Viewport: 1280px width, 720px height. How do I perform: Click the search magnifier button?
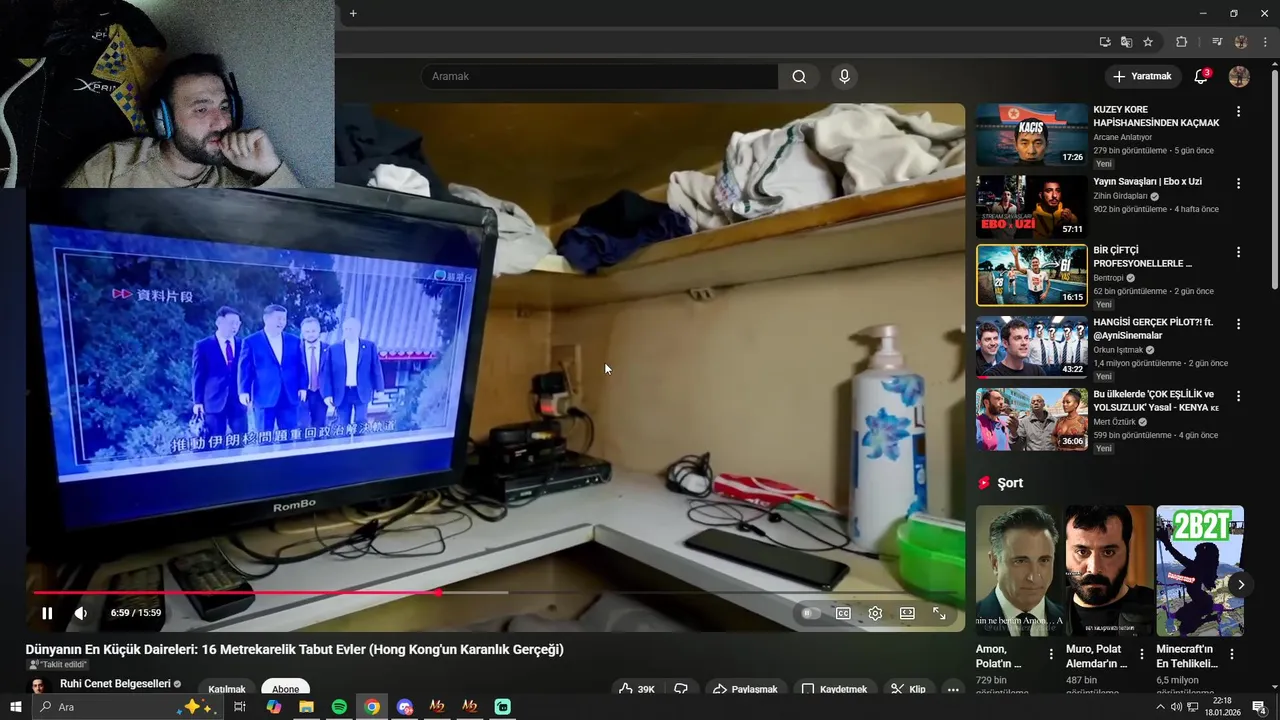pos(799,76)
